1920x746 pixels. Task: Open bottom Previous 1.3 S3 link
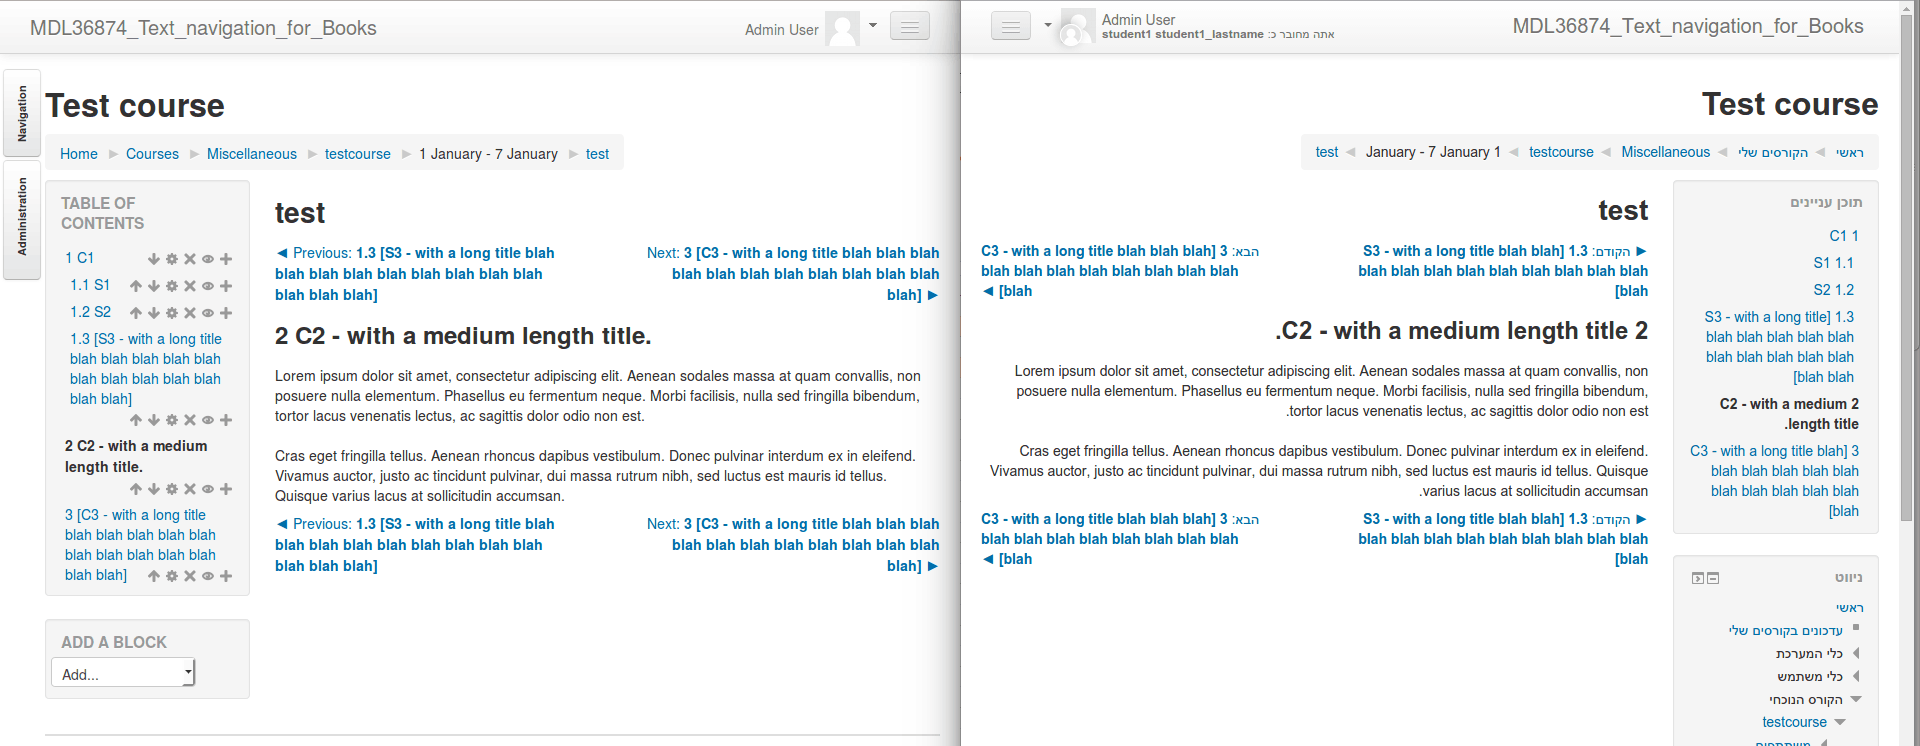coord(414,545)
